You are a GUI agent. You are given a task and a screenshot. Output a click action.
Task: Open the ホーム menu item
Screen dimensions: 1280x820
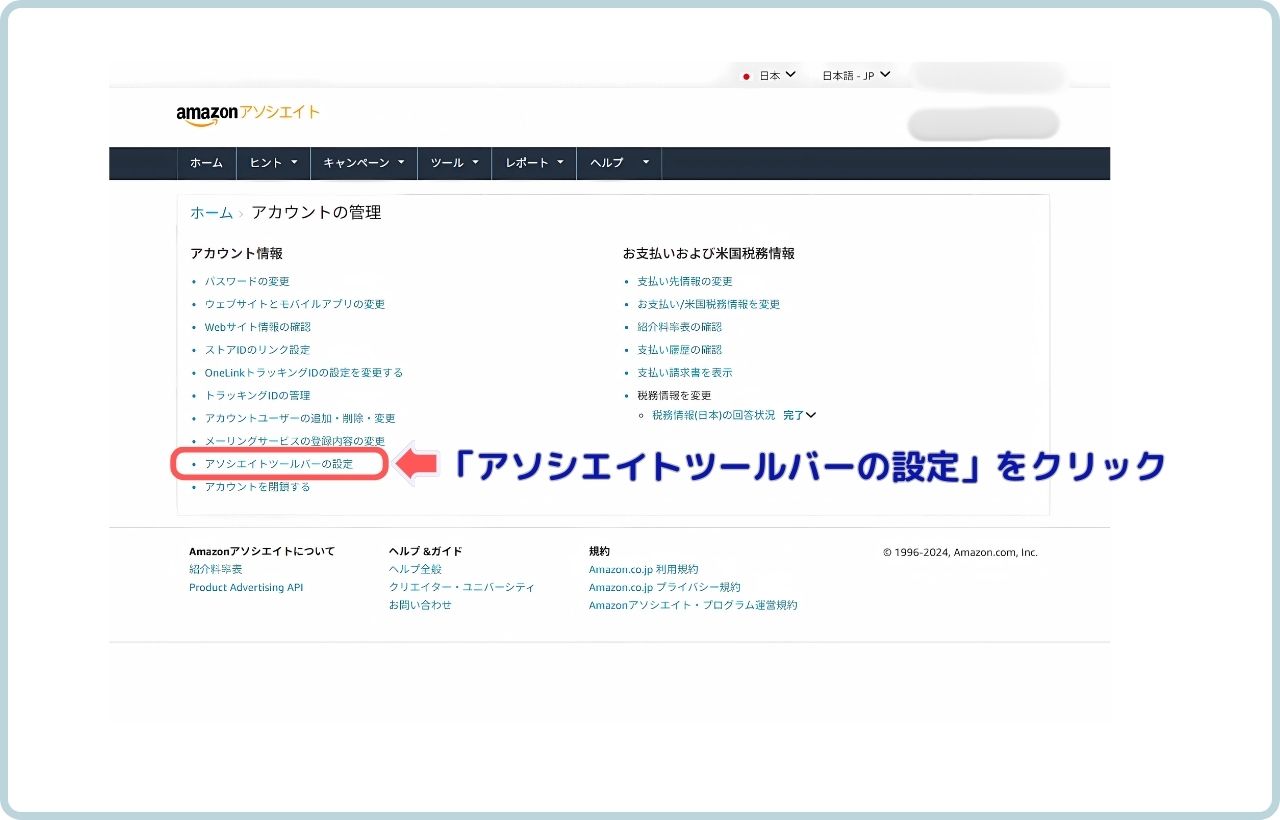coord(206,163)
